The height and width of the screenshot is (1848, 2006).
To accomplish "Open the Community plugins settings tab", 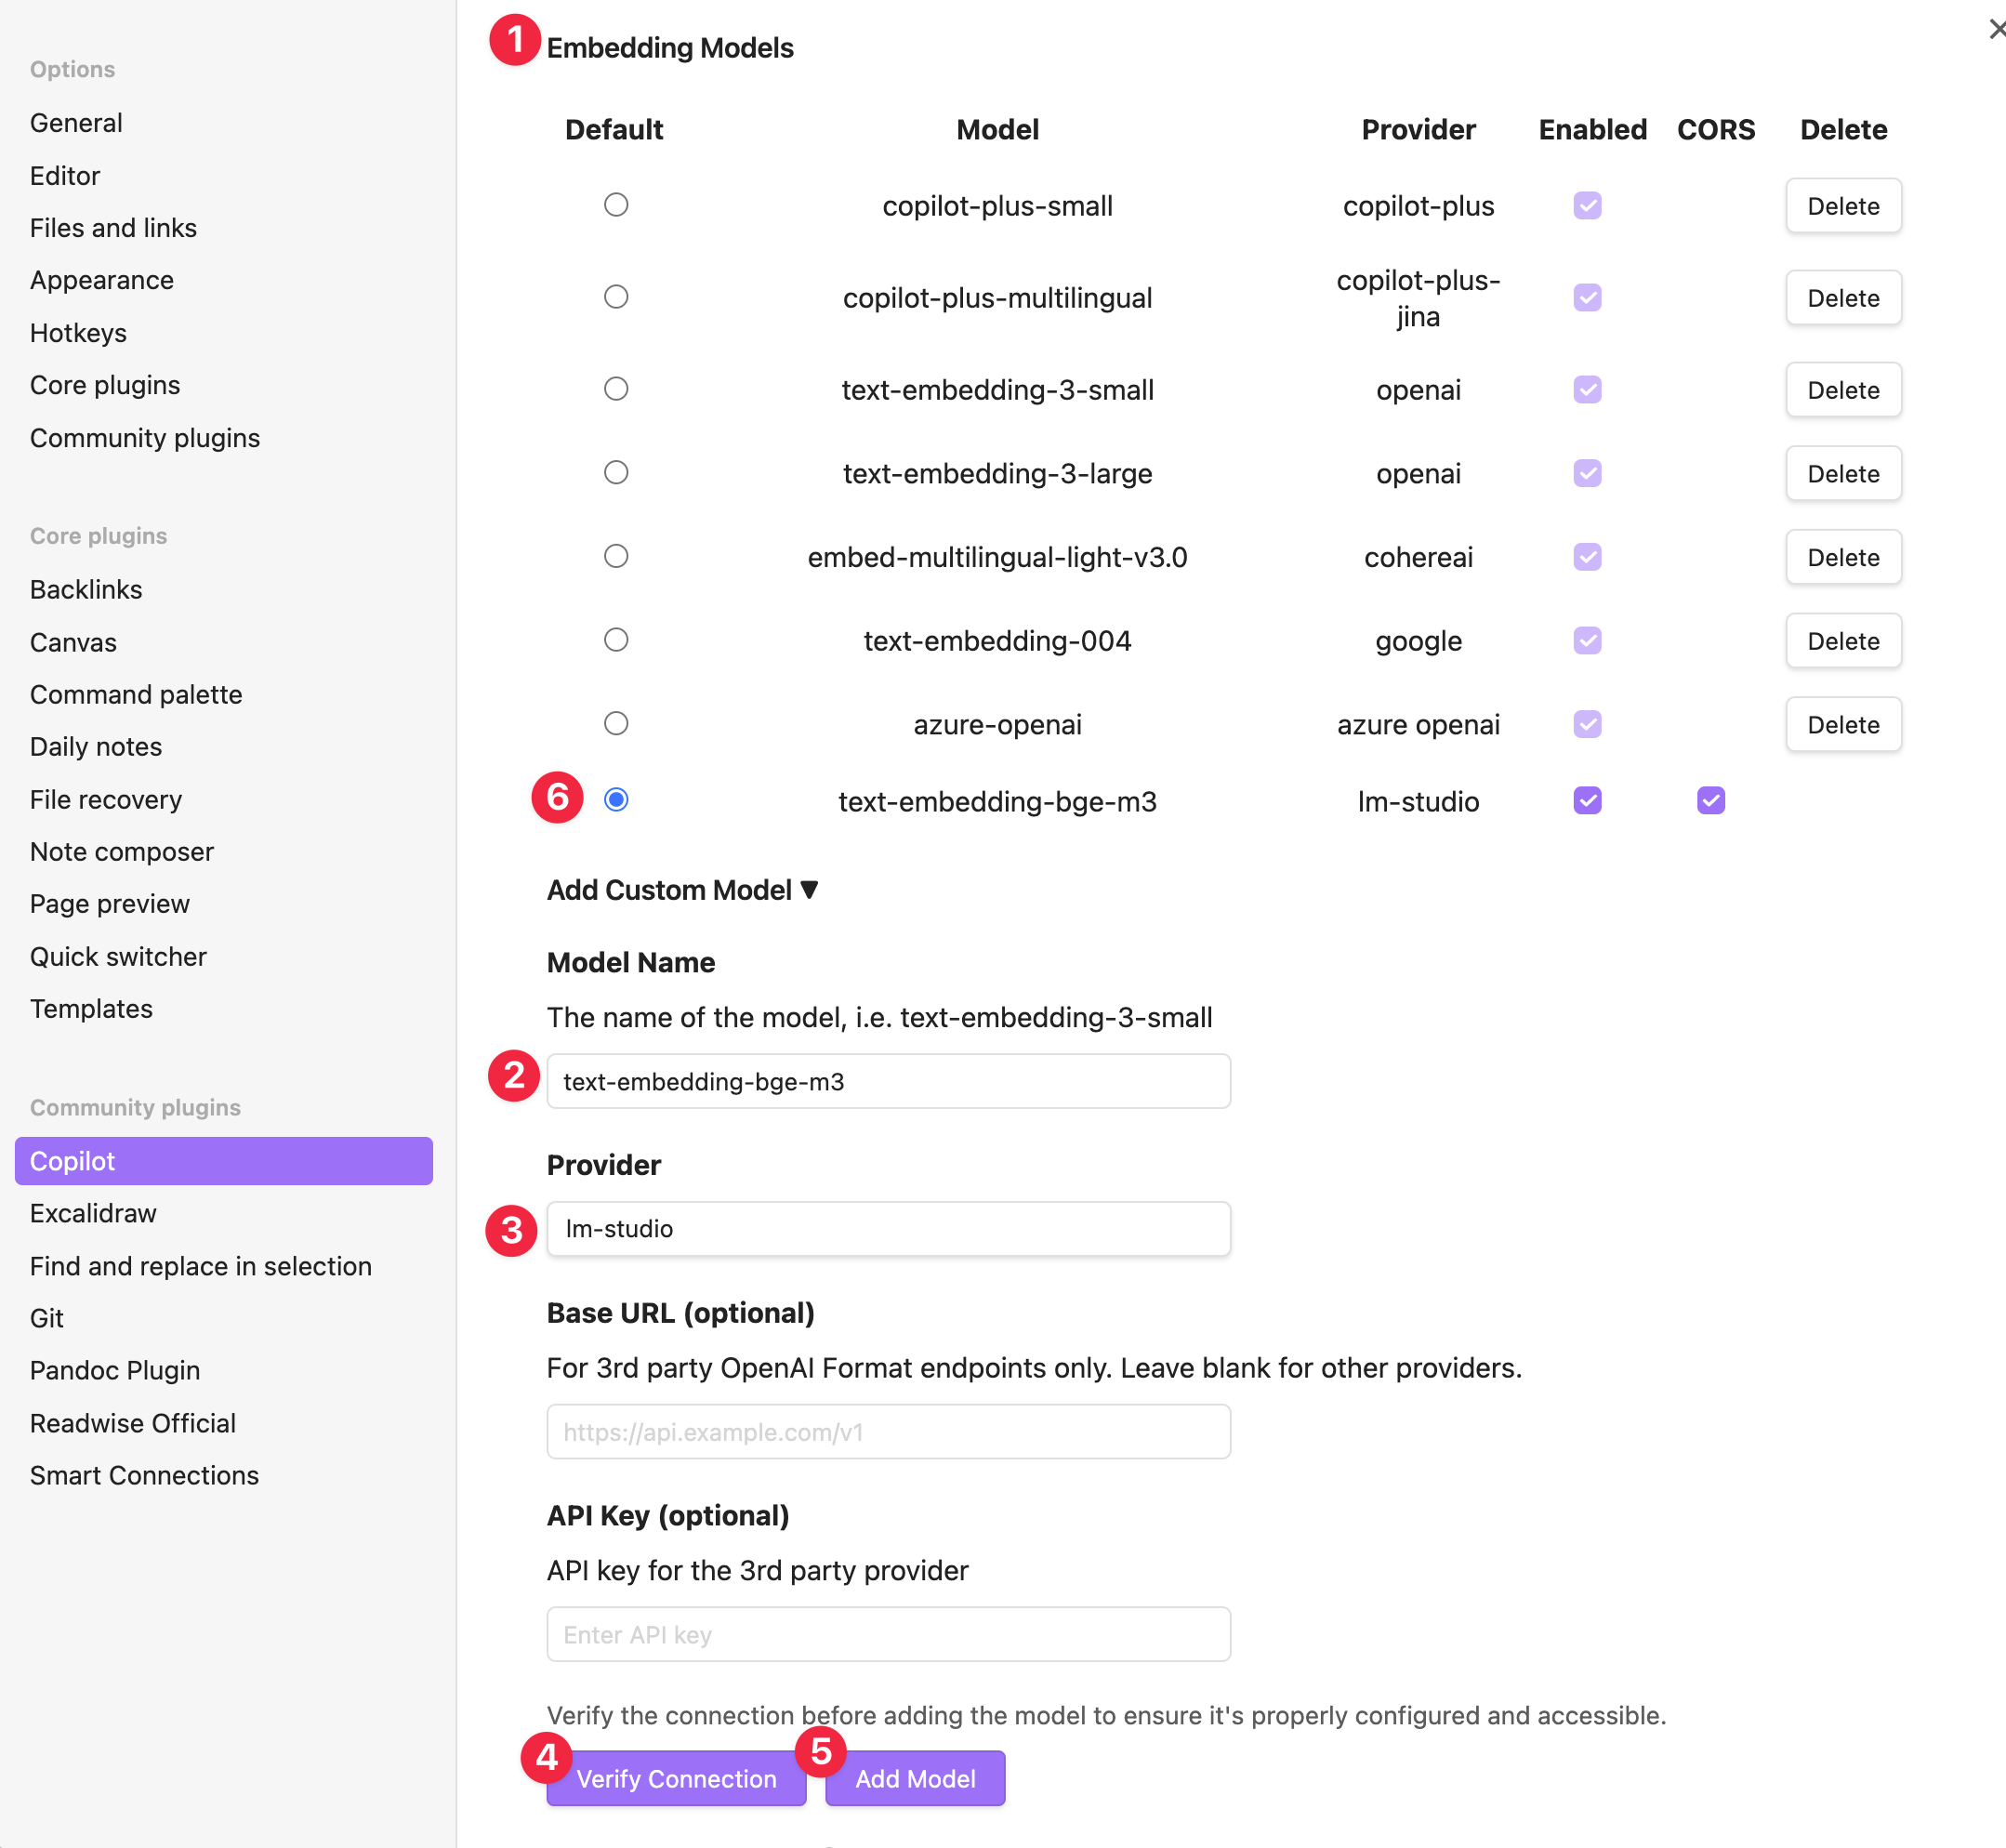I will [145, 438].
